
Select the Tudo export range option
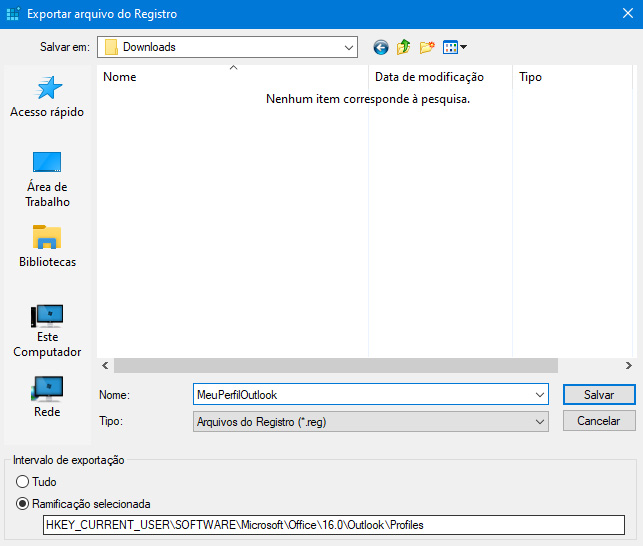pos(23,482)
